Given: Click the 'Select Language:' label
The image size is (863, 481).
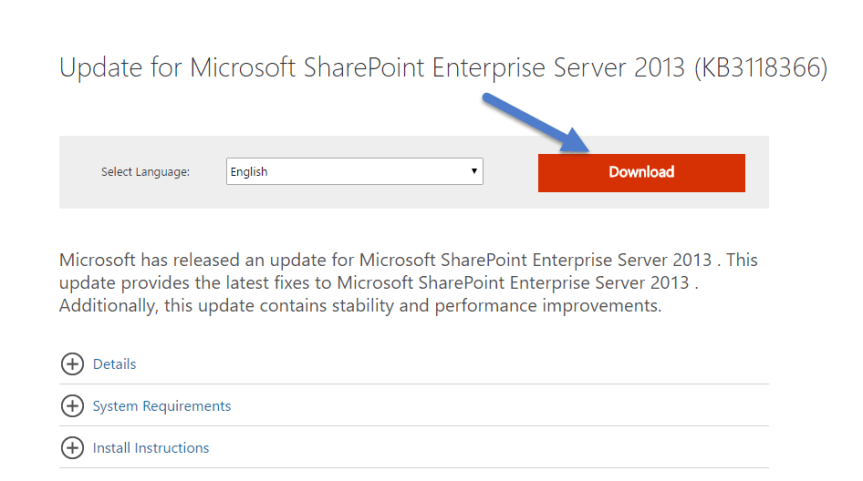Looking at the screenshot, I should (x=146, y=172).
